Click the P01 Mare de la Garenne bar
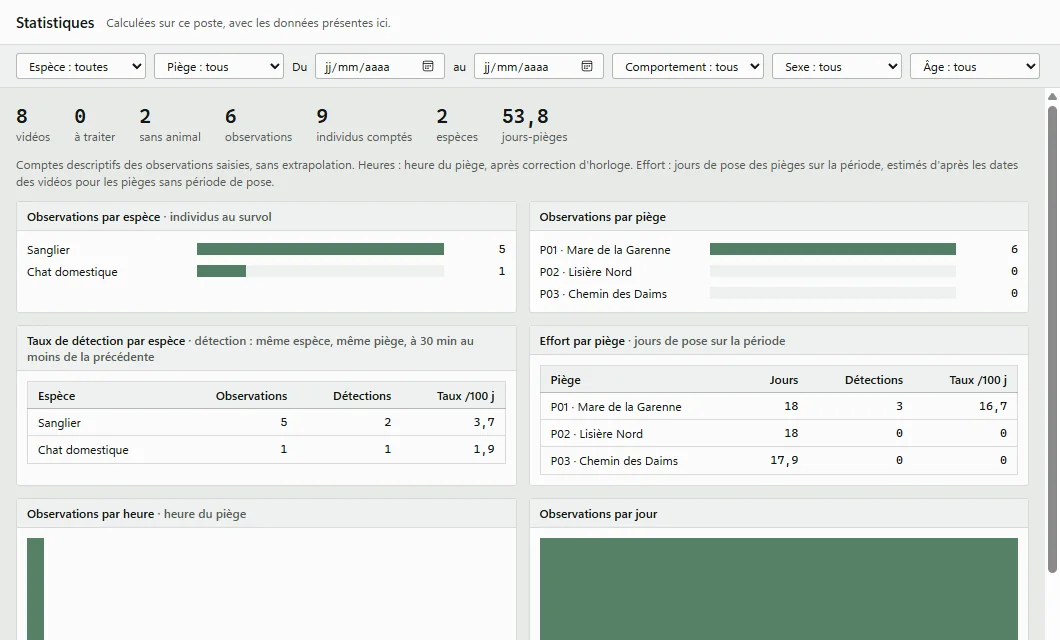This screenshot has height=640, width=1060. 833,249
